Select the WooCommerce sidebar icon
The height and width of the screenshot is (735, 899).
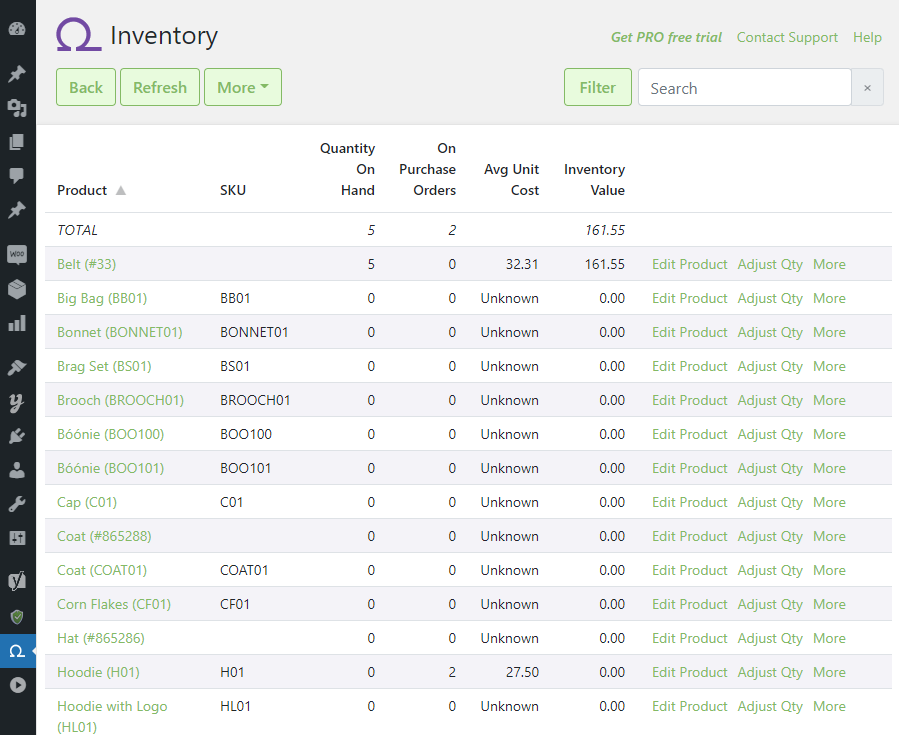(x=18, y=255)
